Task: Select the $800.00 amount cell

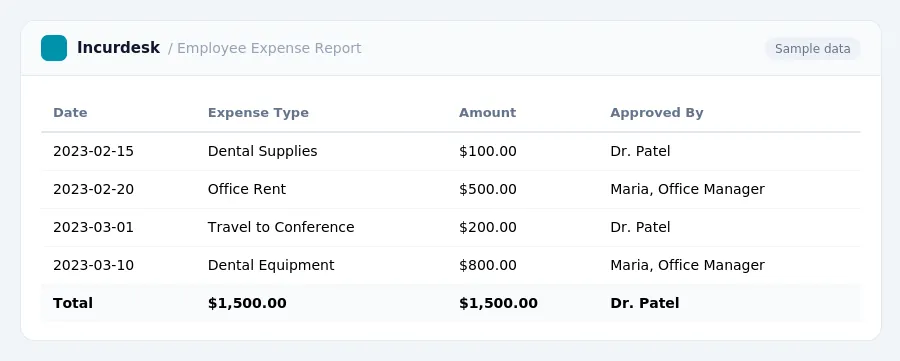Action: pyautogui.click(x=488, y=265)
